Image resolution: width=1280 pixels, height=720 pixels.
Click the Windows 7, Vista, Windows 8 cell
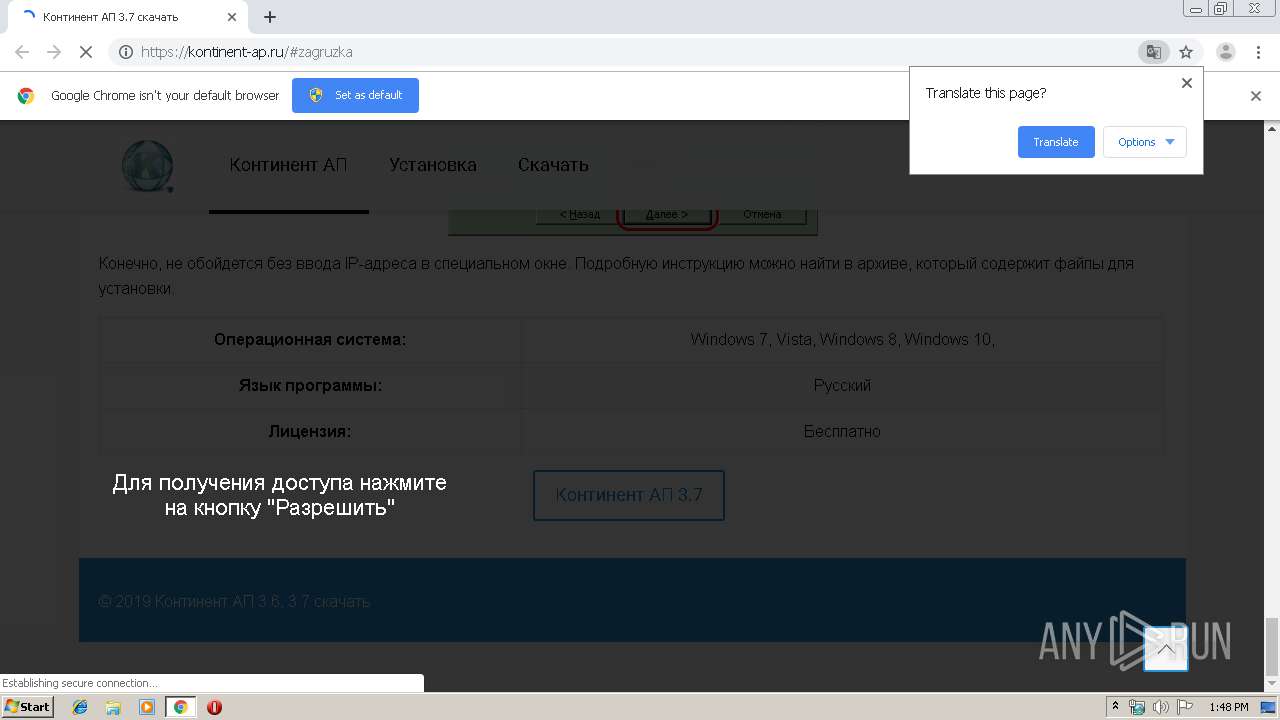pos(842,339)
